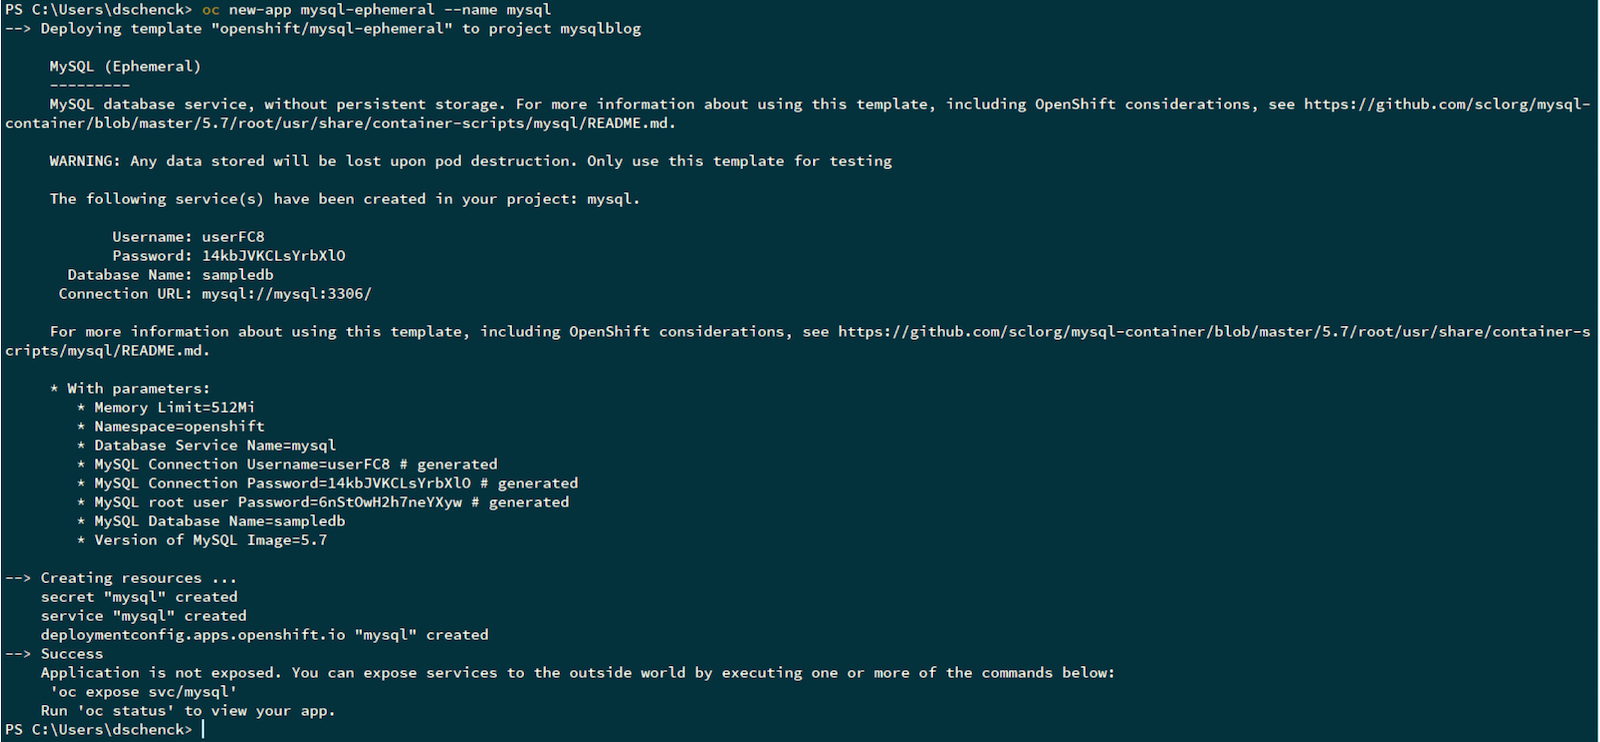Click the 'secret "mysql" created' line
This screenshot has height=742, width=1600.
139,597
